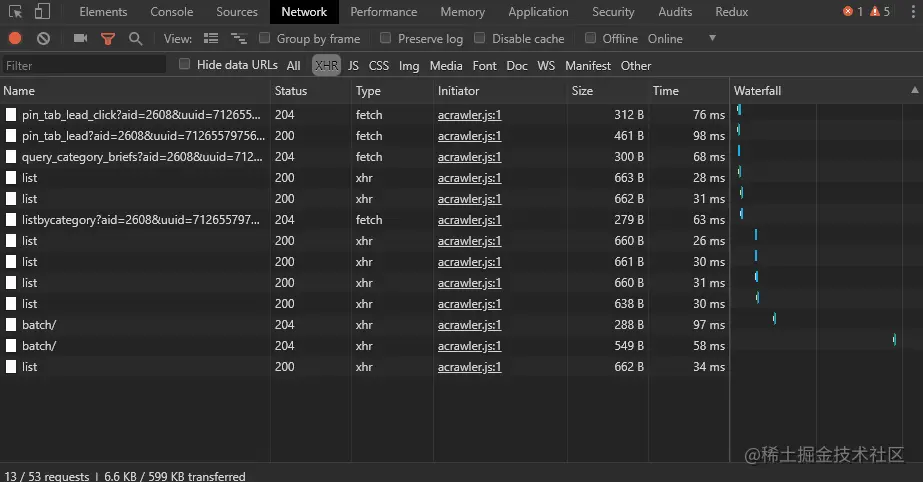
Task: Select the pin_tab_lead?aid=2608 request
Action: coord(143,136)
